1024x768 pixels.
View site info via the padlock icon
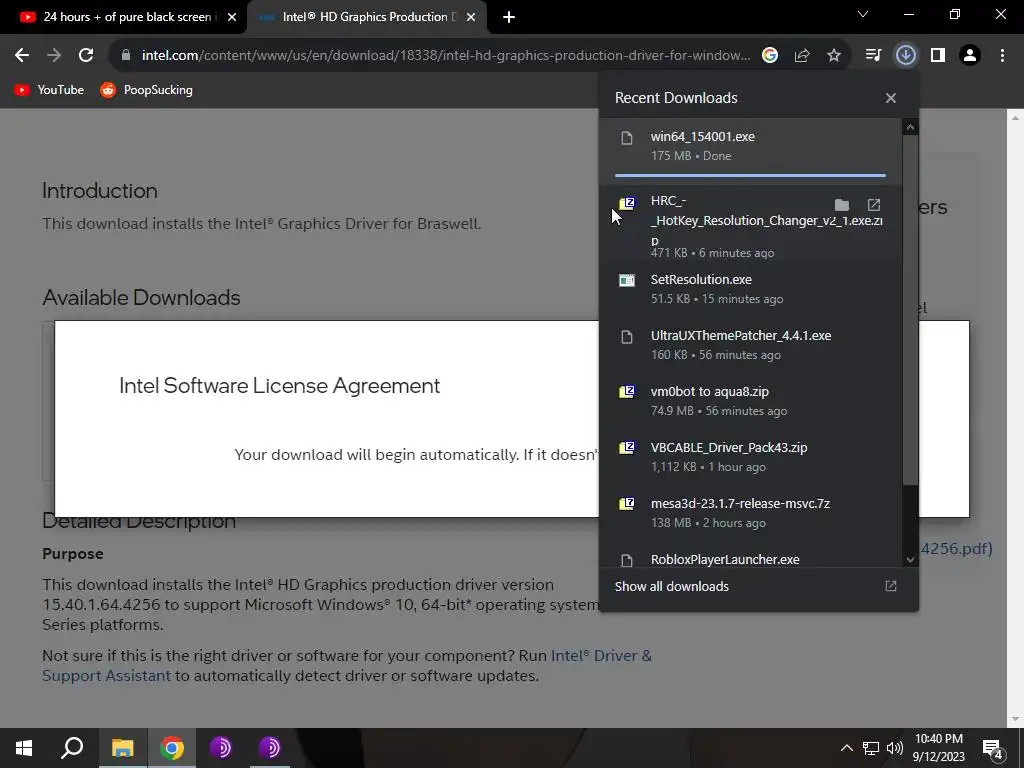(x=126, y=56)
